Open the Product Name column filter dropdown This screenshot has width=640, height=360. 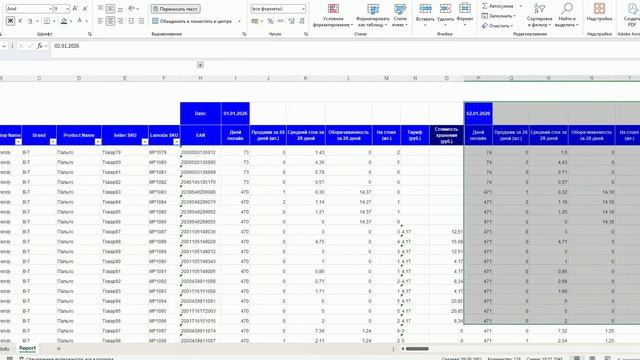[98, 142]
